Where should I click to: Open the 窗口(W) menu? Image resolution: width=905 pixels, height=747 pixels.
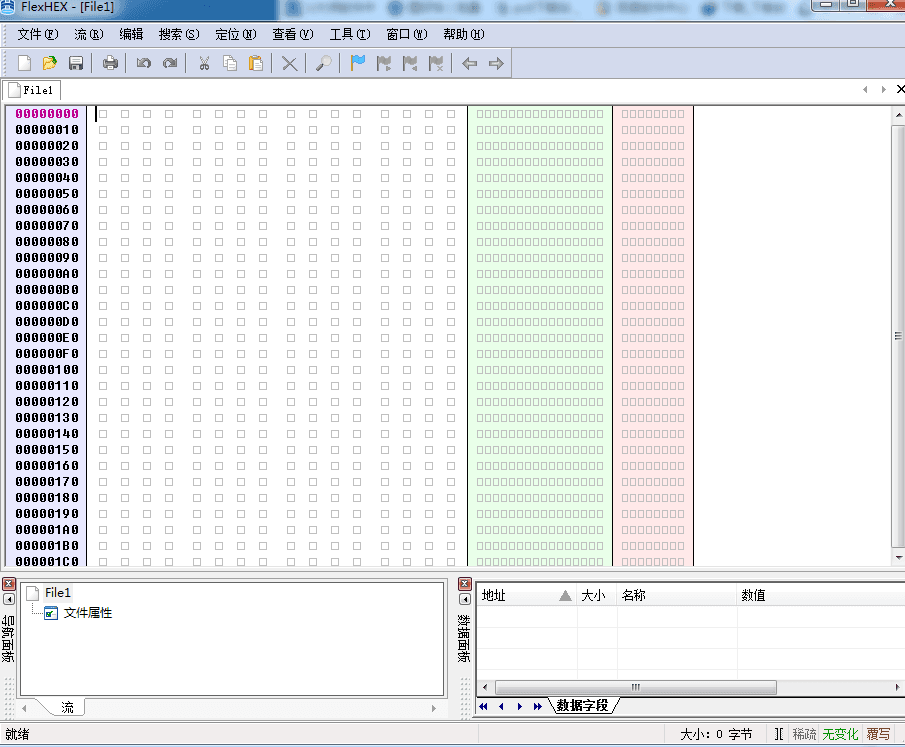click(407, 35)
